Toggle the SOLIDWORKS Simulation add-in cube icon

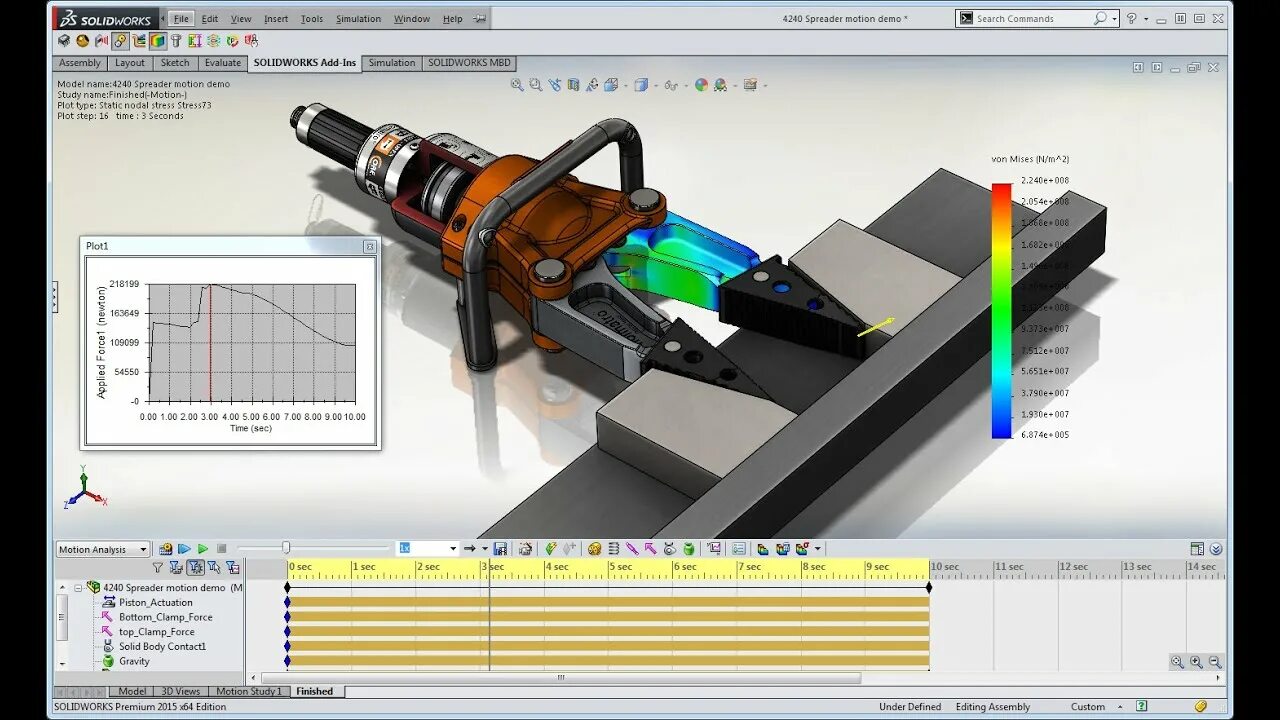tap(158, 41)
